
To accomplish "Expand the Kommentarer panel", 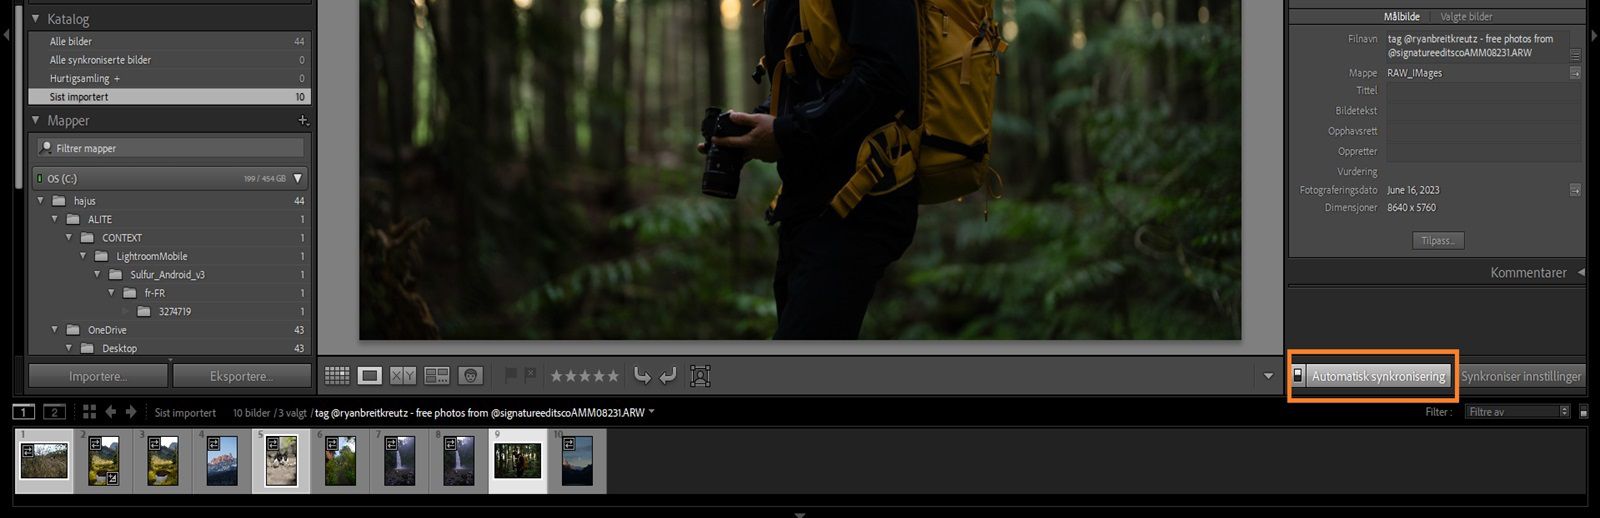I will pyautogui.click(x=1581, y=272).
